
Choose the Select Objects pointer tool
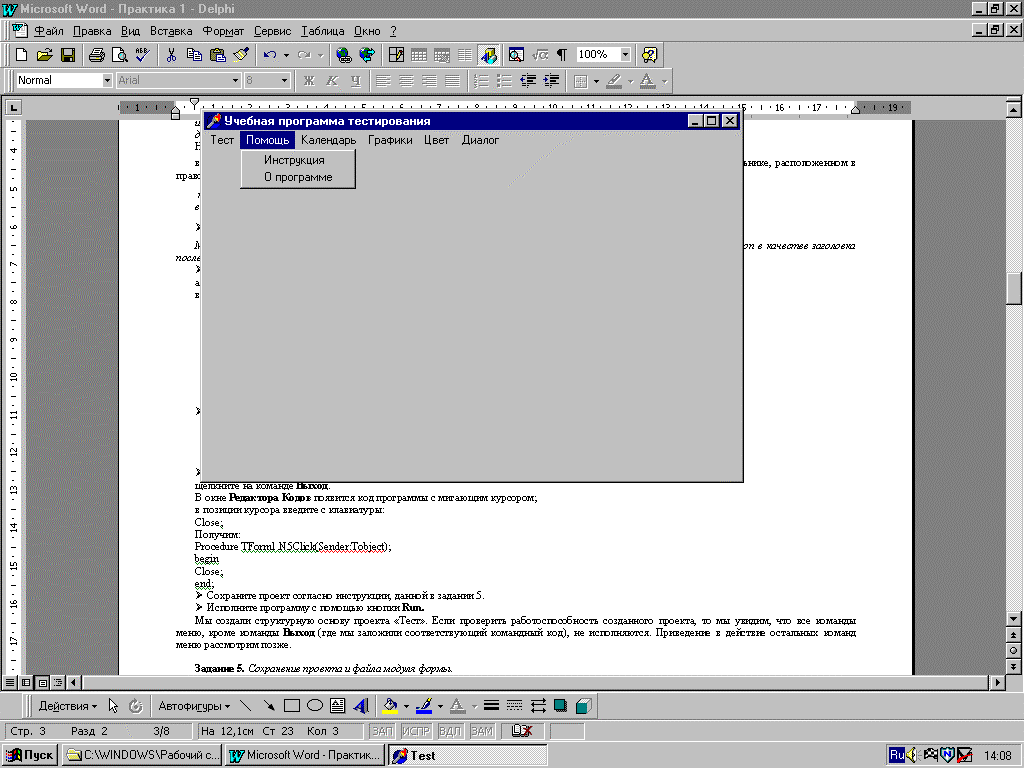pos(113,706)
